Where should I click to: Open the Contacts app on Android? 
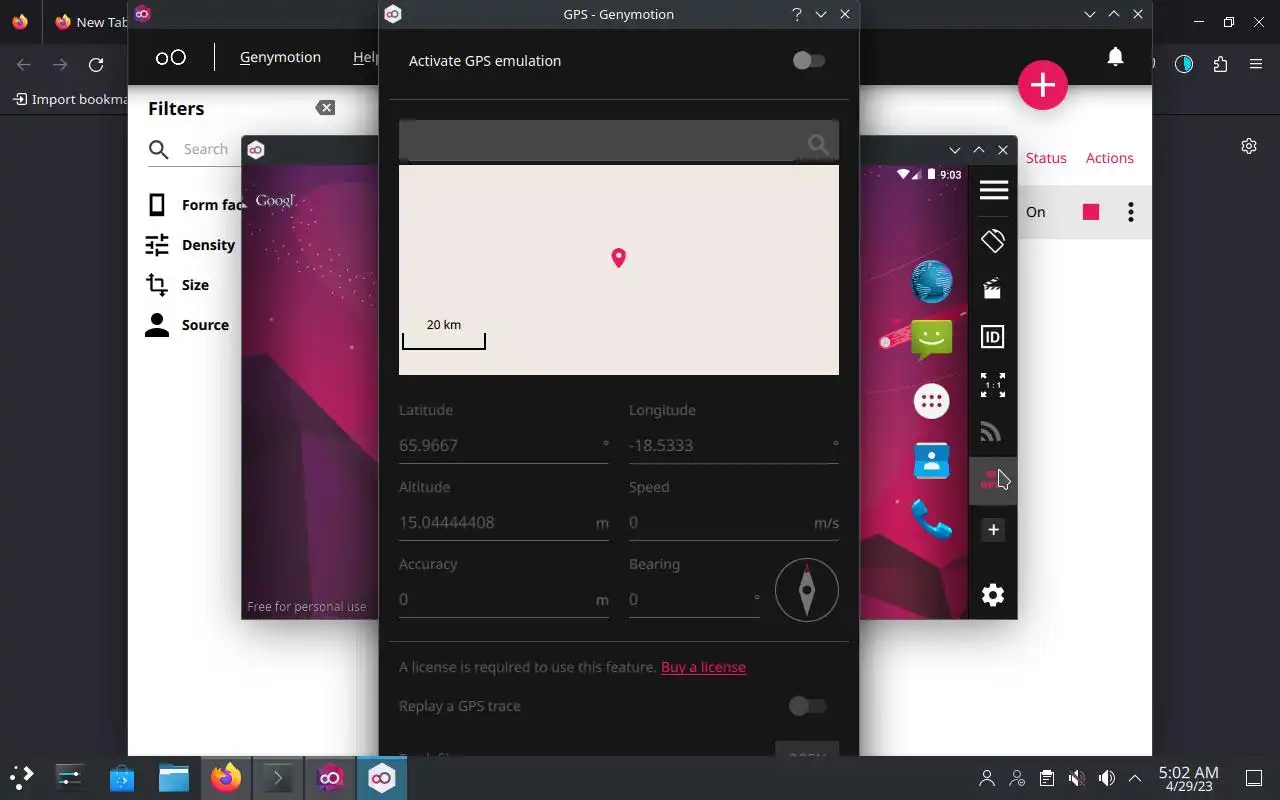click(x=931, y=460)
